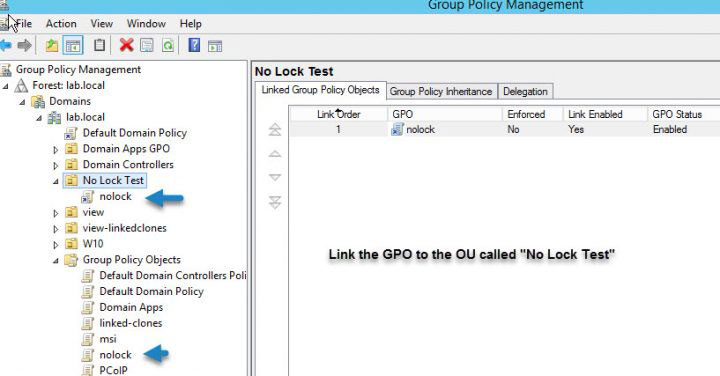Click the linked nolock shortcut icon under No Lock Test
Image resolution: width=720 pixels, height=376 pixels.
coord(87,196)
